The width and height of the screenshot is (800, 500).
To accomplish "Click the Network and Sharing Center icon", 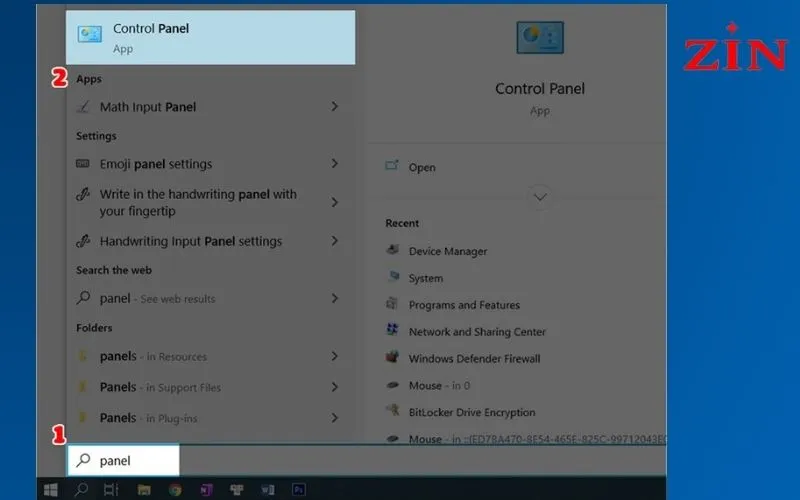I will click(392, 331).
